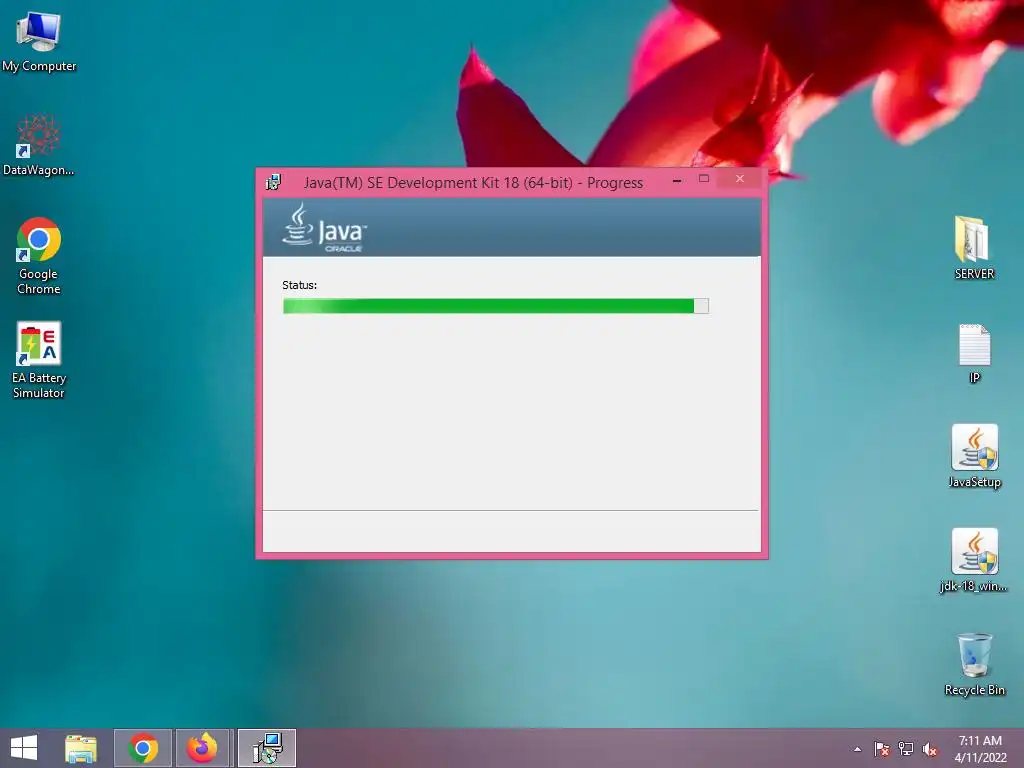The width and height of the screenshot is (1024, 768).
Task: Switch to Chrome in the taskbar
Action: 143,748
